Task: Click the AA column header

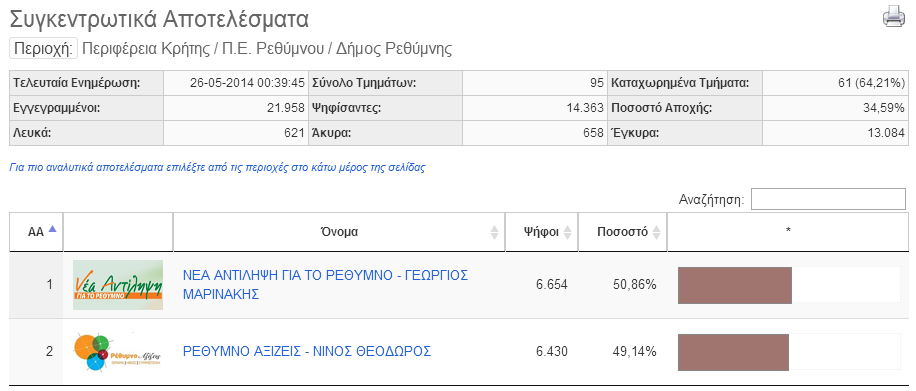Action: point(36,232)
